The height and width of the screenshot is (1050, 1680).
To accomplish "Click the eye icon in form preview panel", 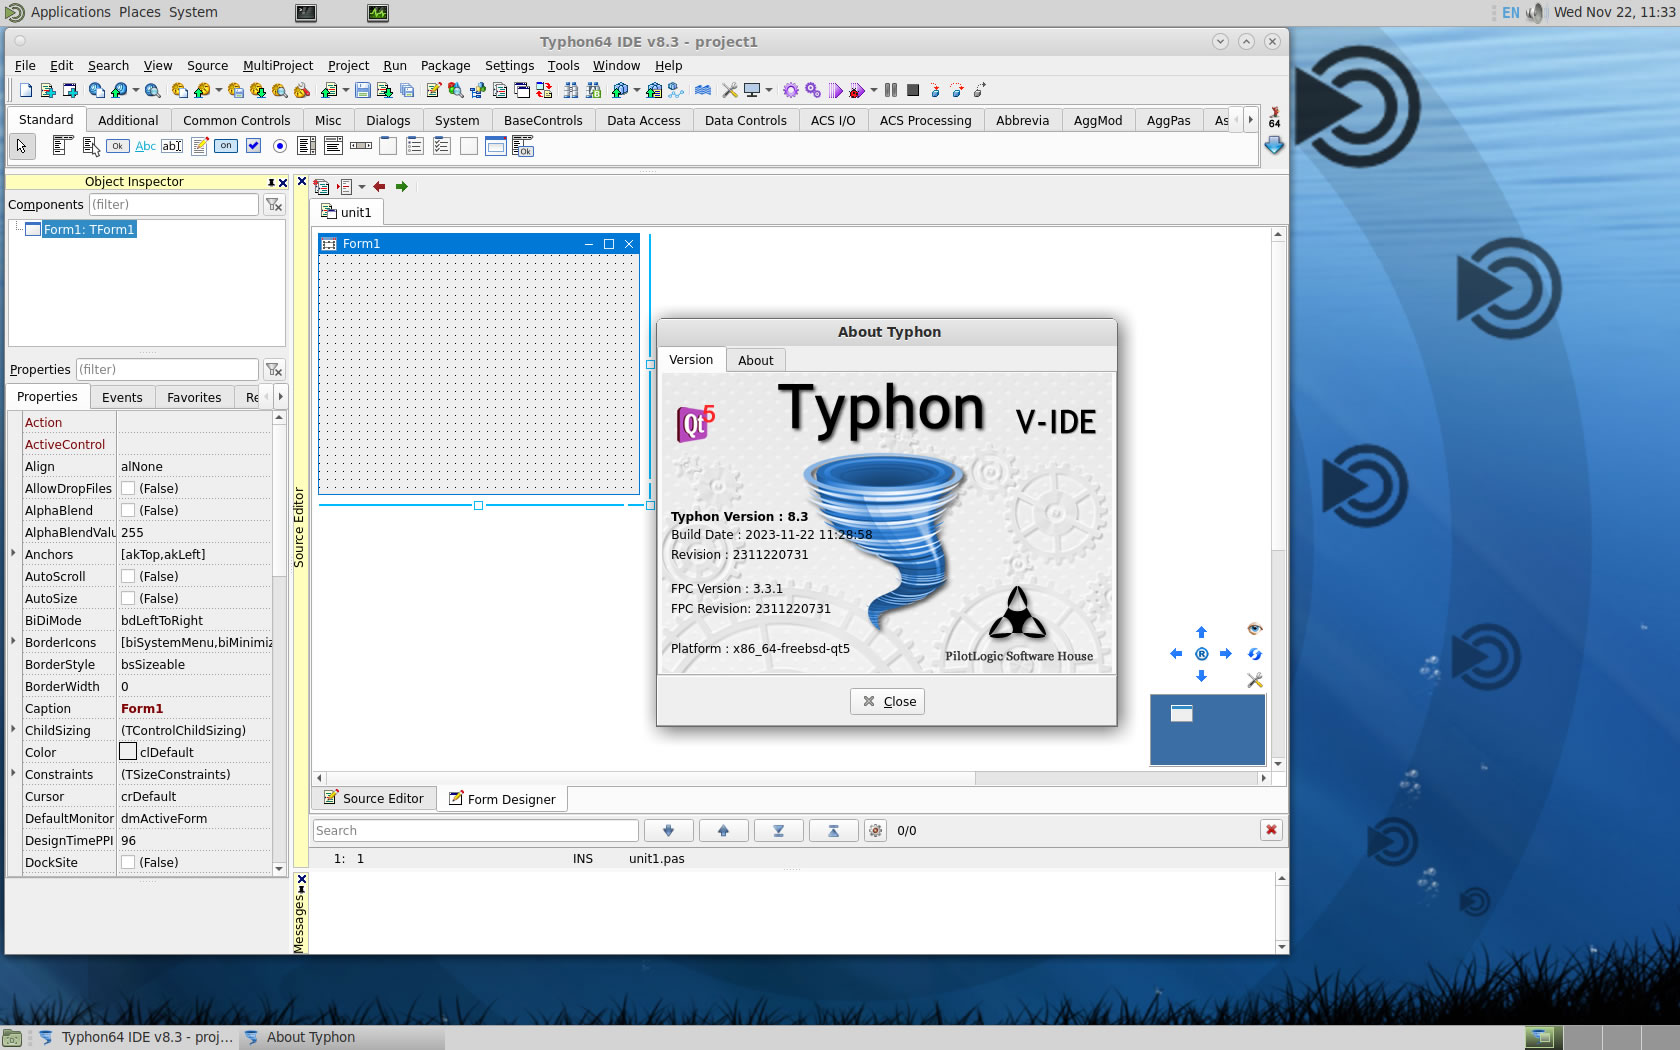I will pyautogui.click(x=1255, y=629).
